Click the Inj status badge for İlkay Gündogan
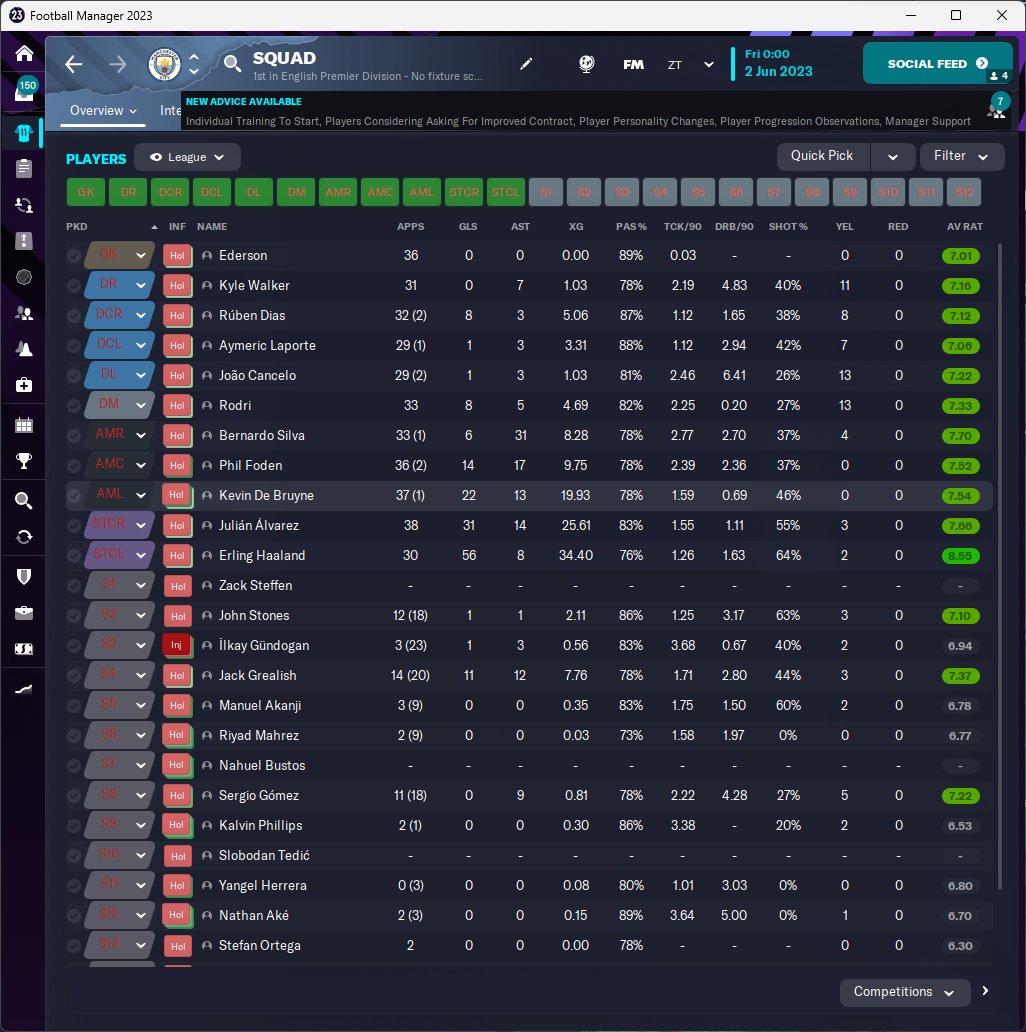This screenshot has height=1032, width=1026. tap(176, 645)
